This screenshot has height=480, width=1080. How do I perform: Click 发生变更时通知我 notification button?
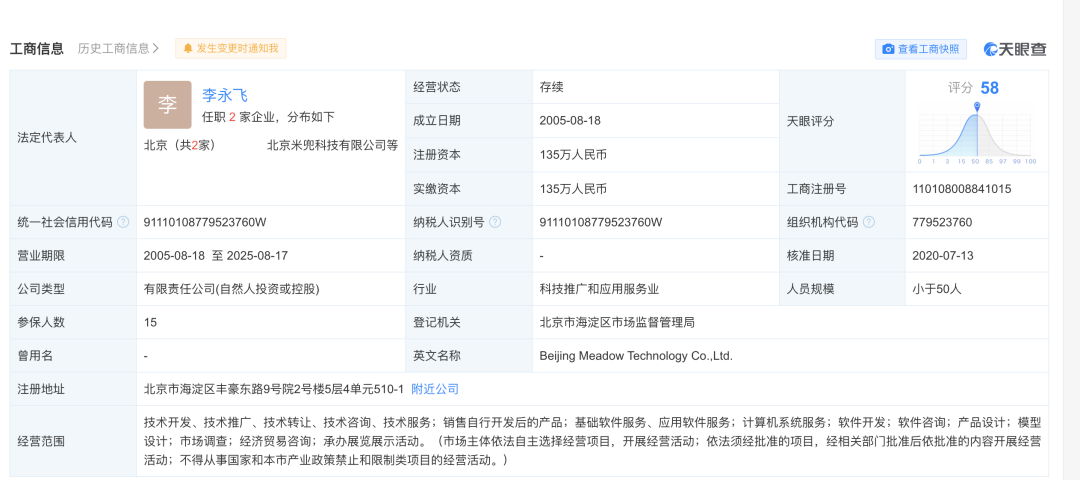coord(230,48)
